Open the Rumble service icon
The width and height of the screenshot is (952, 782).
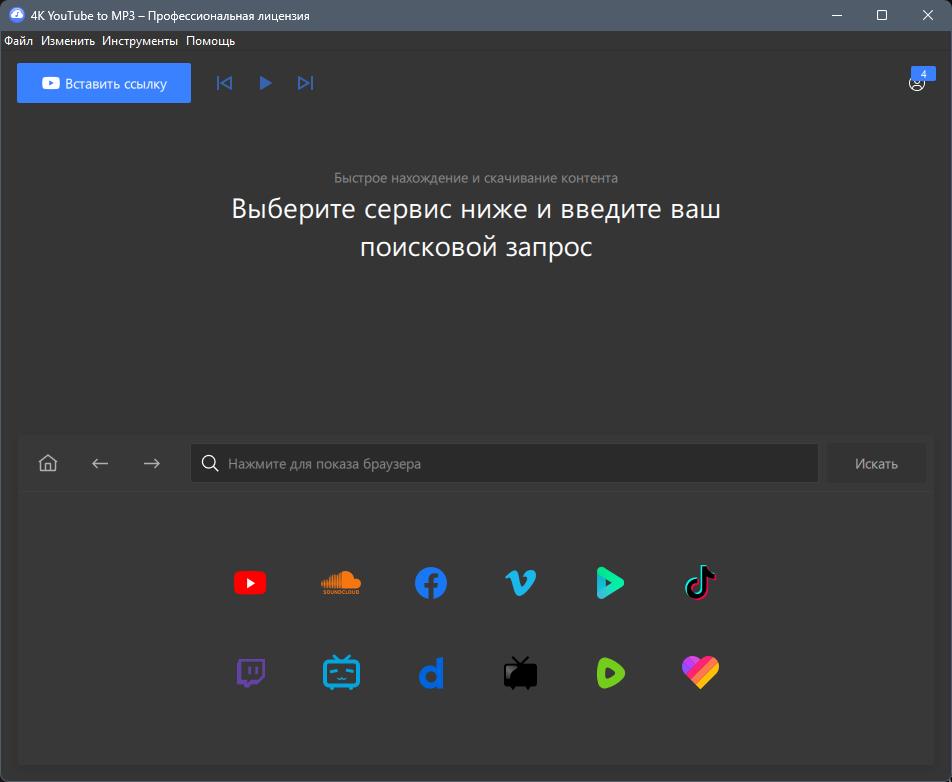tap(611, 673)
